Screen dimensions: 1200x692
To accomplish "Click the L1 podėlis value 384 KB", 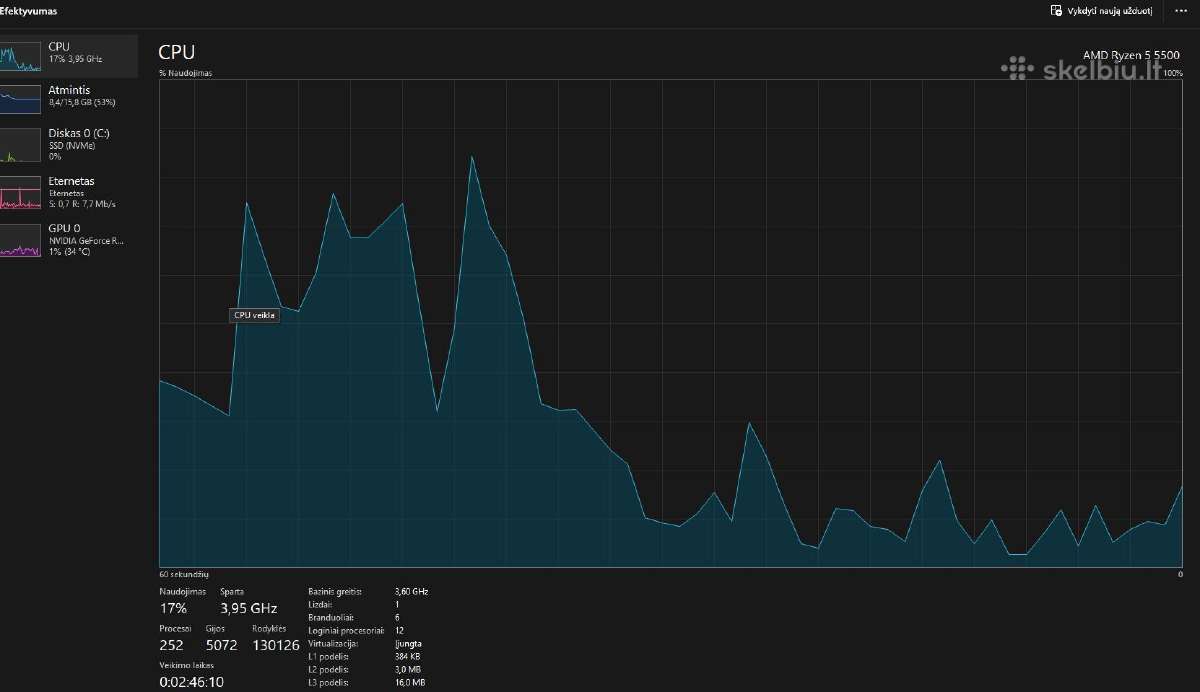I will click(x=408, y=657).
